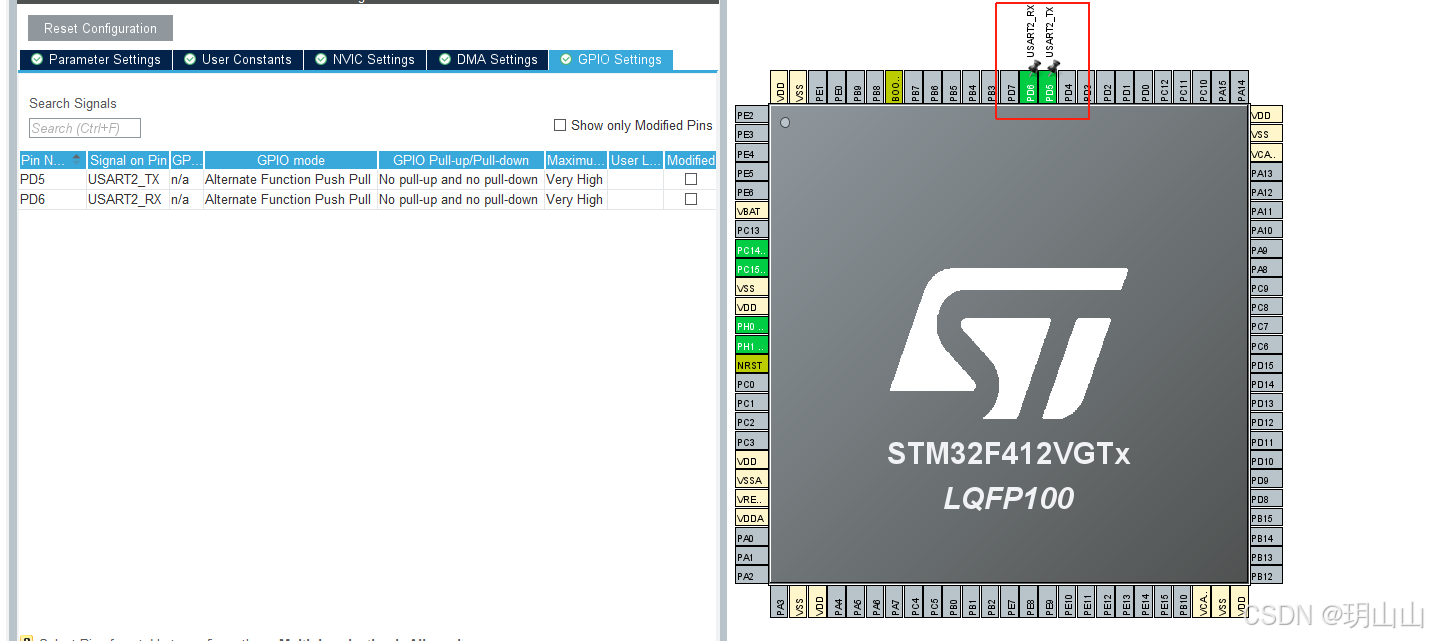This screenshot has height=641, width=1430.
Task: Check the Modified checkbox for PD5 row
Action: pos(690,179)
